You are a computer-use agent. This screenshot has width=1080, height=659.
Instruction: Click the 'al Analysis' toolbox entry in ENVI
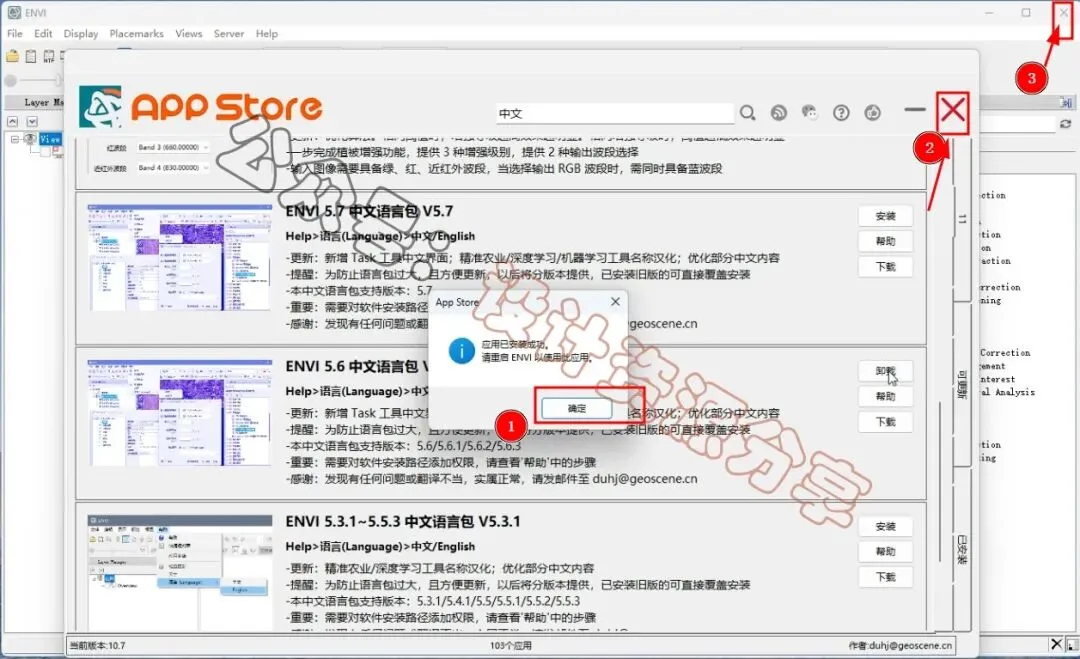(x=1007, y=392)
